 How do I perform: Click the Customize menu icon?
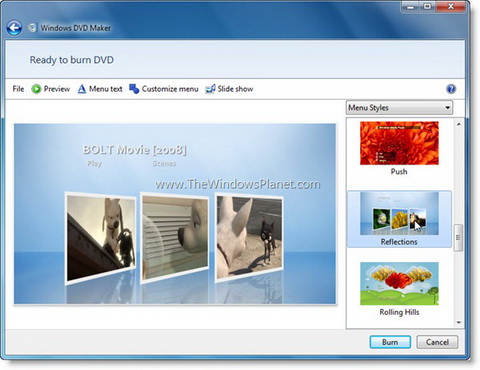click(x=134, y=89)
